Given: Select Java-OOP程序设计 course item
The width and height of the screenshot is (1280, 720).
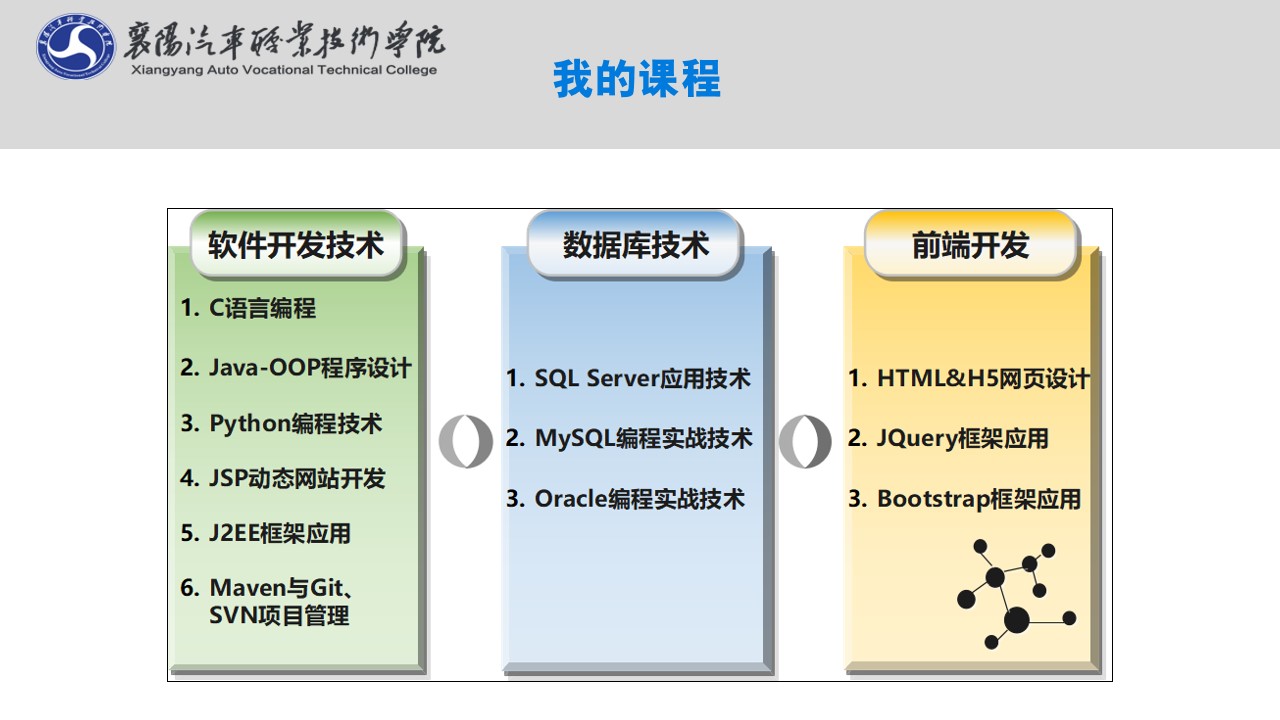Looking at the screenshot, I should point(296,367).
